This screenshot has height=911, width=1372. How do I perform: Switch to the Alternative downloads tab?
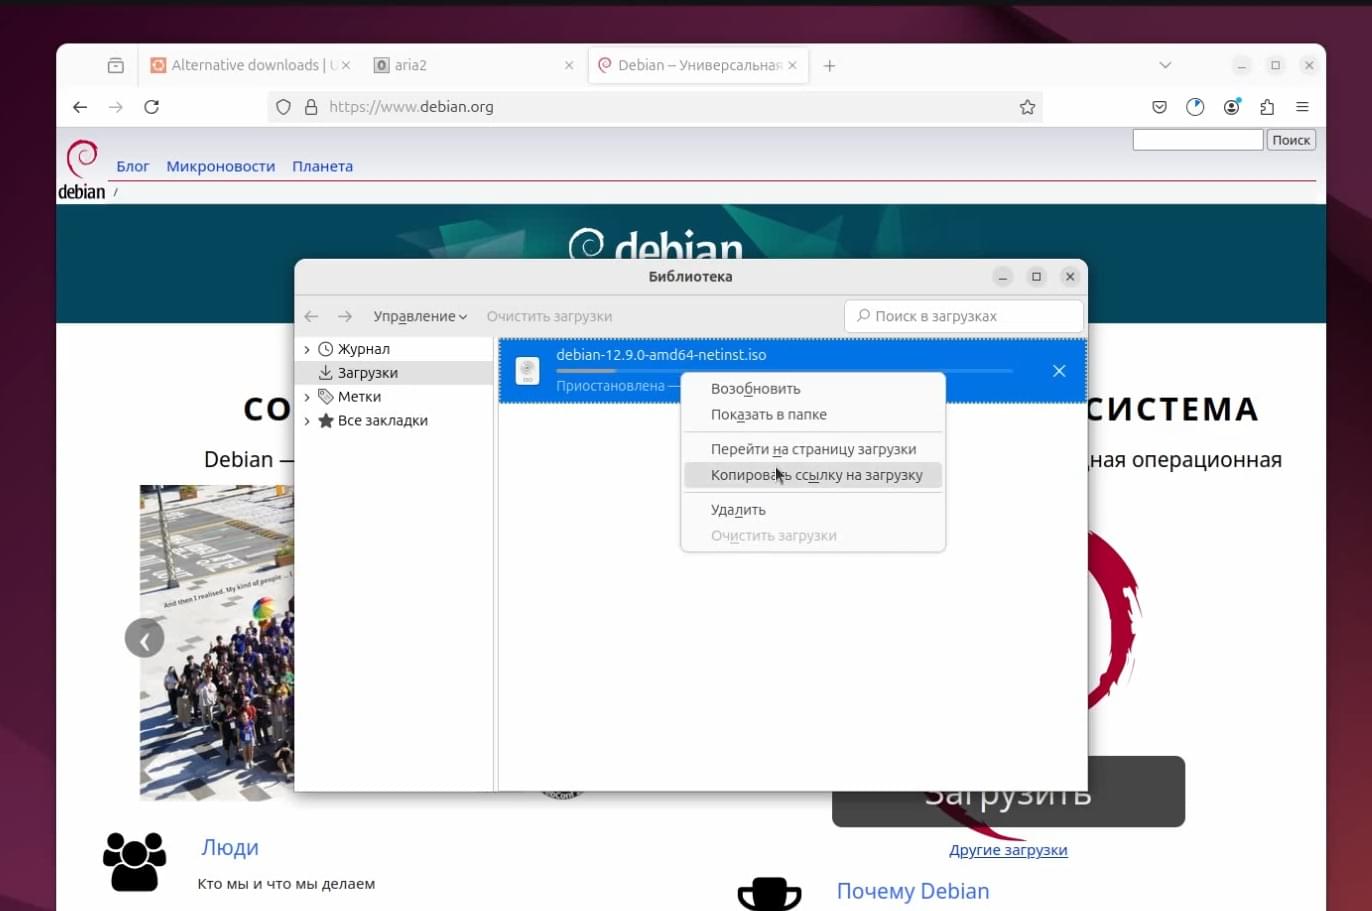click(x=250, y=65)
